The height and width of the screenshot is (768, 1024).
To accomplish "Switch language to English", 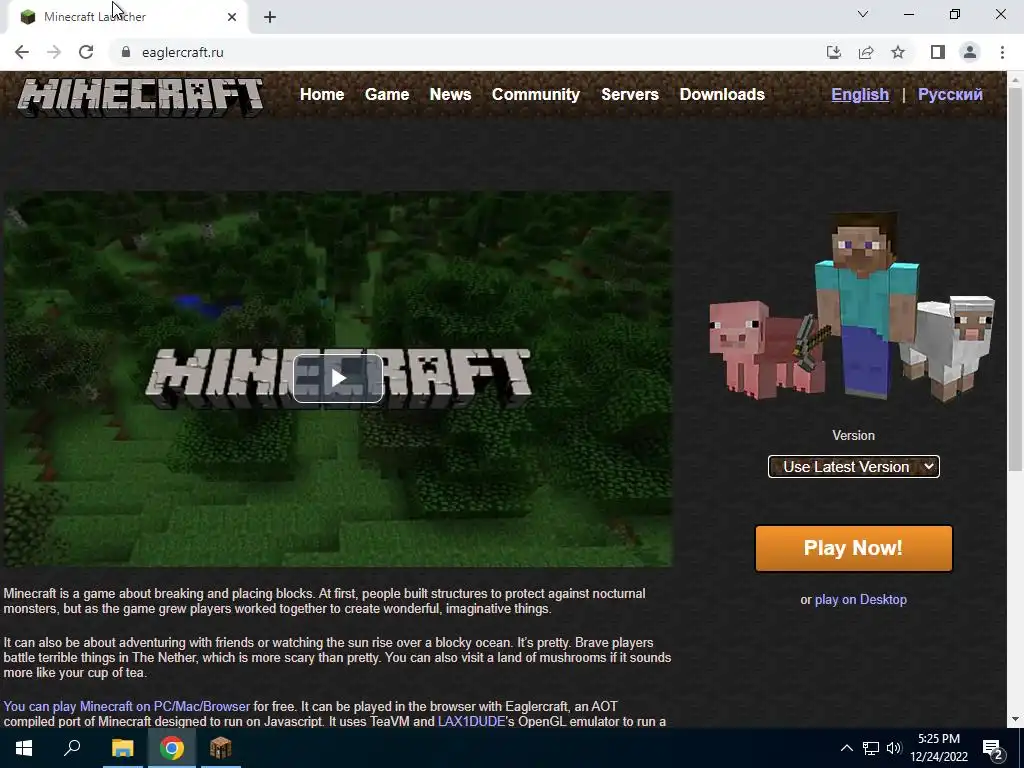I will (860, 95).
